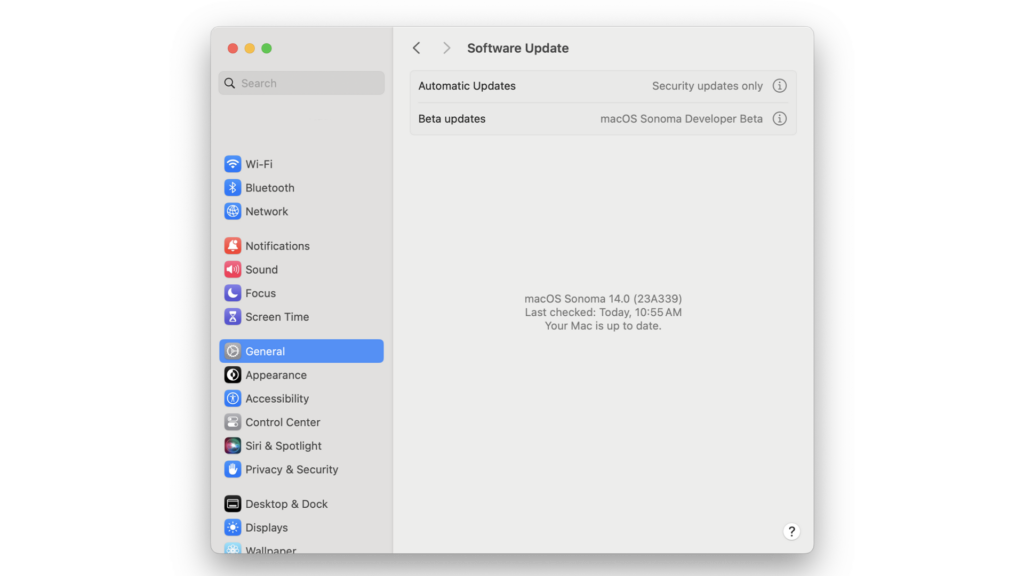Click the Accessibility icon
The height and width of the screenshot is (576, 1024).
(x=232, y=398)
